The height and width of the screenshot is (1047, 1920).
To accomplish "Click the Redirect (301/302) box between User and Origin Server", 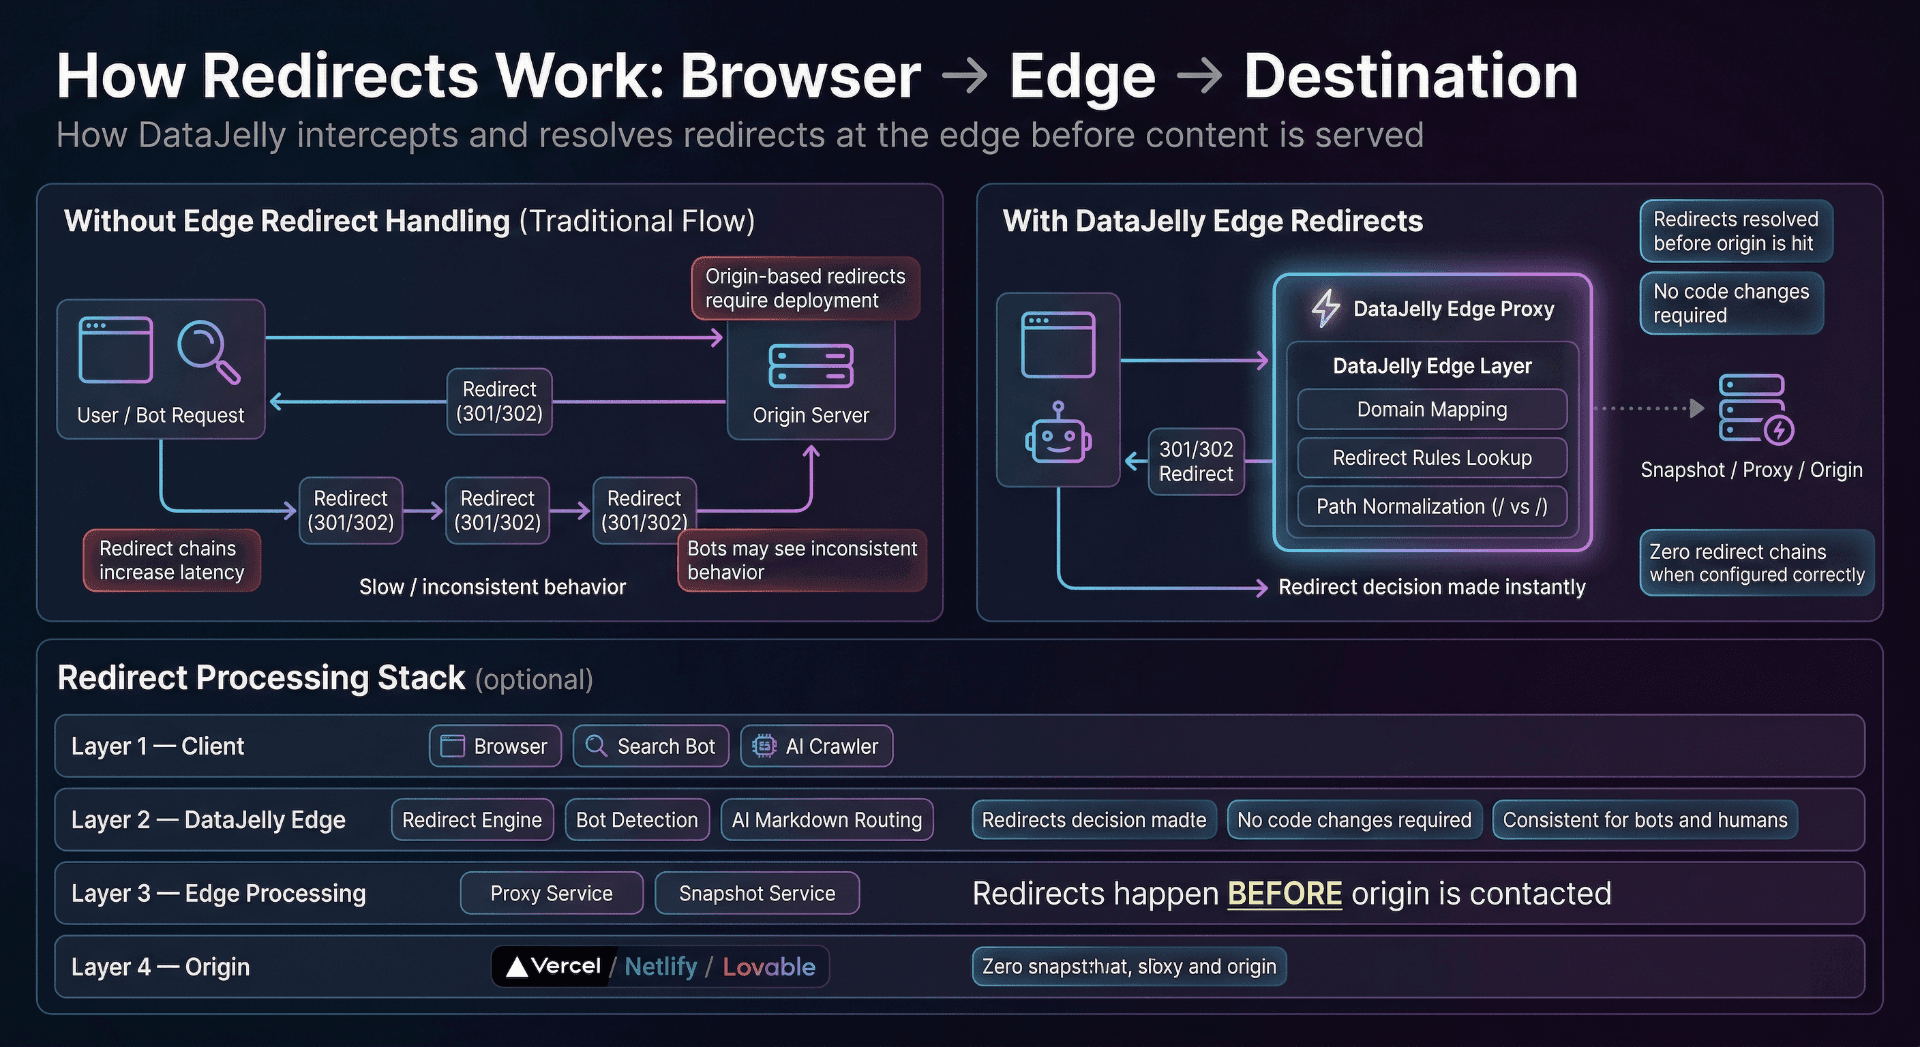I will (499, 401).
